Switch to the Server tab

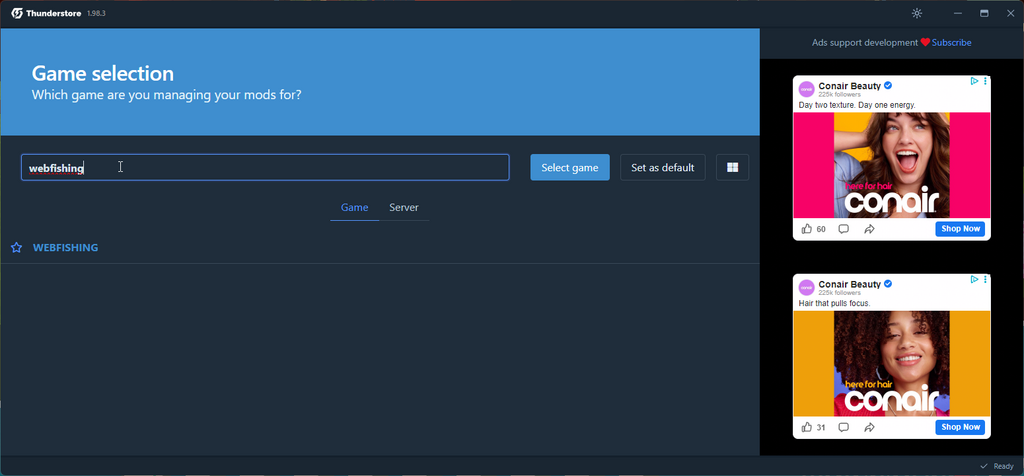click(x=403, y=208)
